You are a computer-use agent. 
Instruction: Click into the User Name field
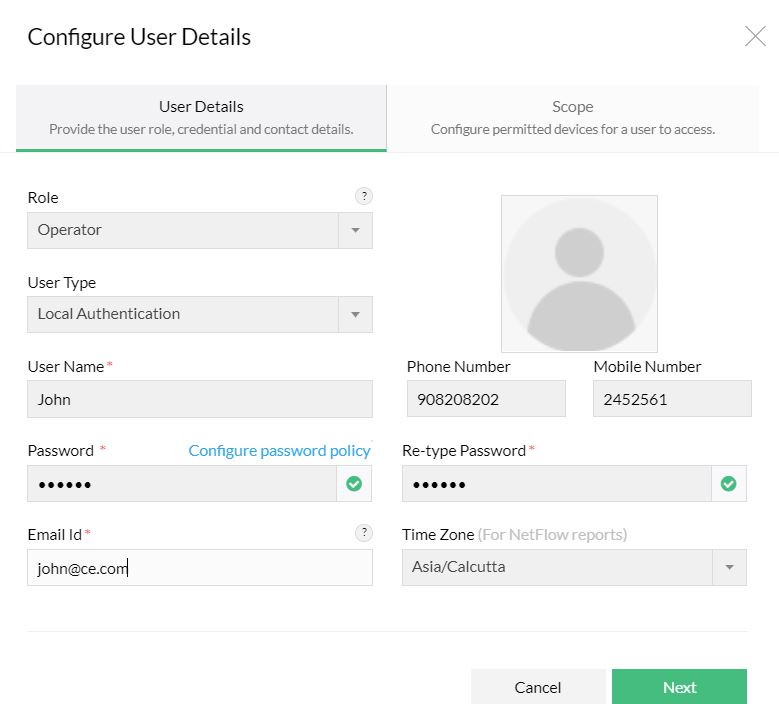199,399
